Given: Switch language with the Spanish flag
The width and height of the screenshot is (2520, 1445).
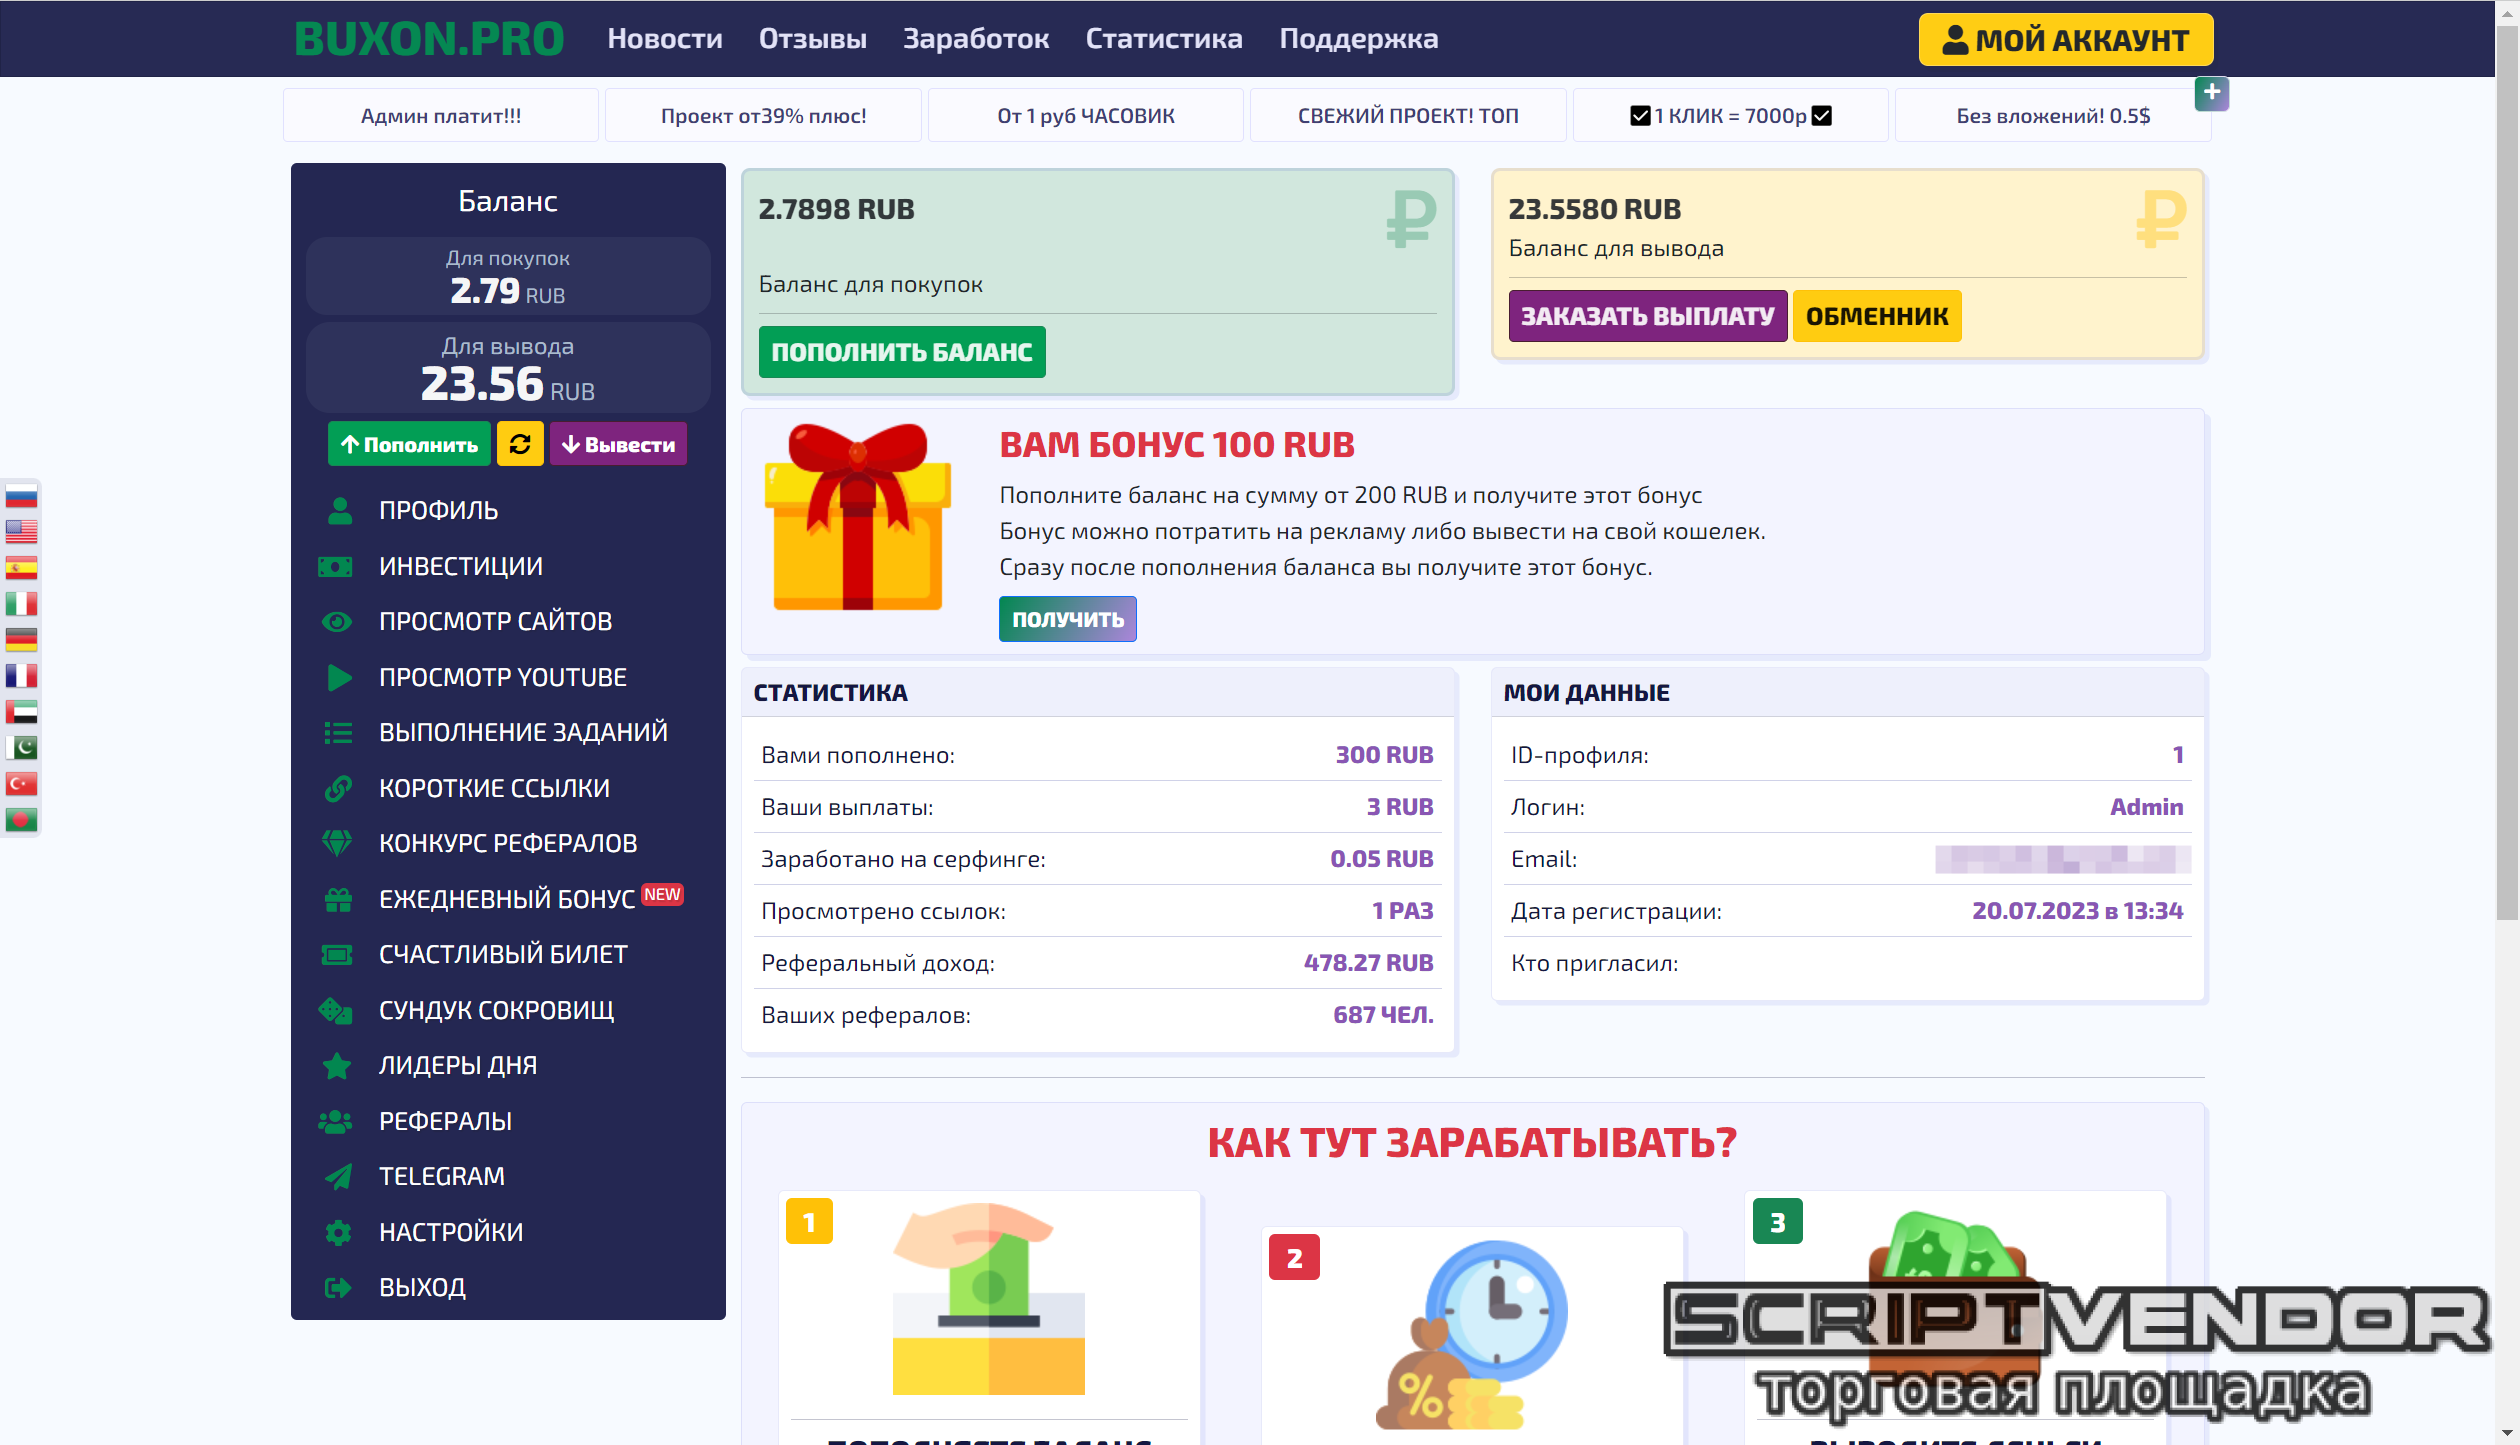Looking at the screenshot, I should tap(21, 568).
